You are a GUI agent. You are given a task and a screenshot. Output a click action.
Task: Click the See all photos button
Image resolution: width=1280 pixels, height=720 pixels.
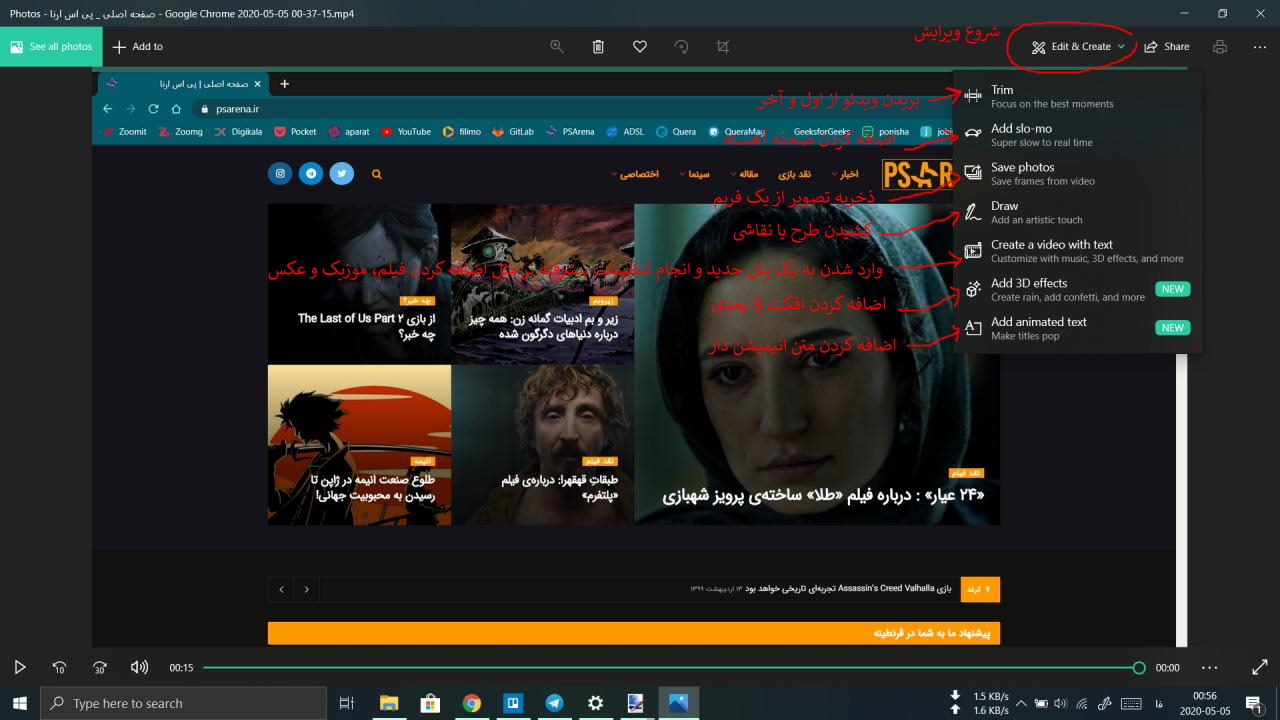pos(51,47)
